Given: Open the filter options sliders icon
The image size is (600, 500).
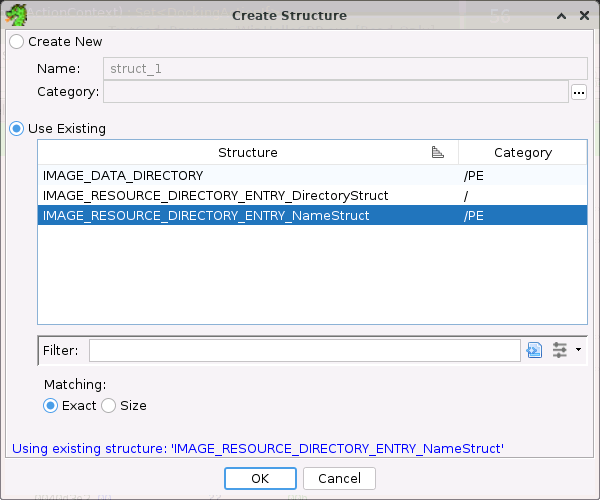Looking at the screenshot, I should [560, 350].
